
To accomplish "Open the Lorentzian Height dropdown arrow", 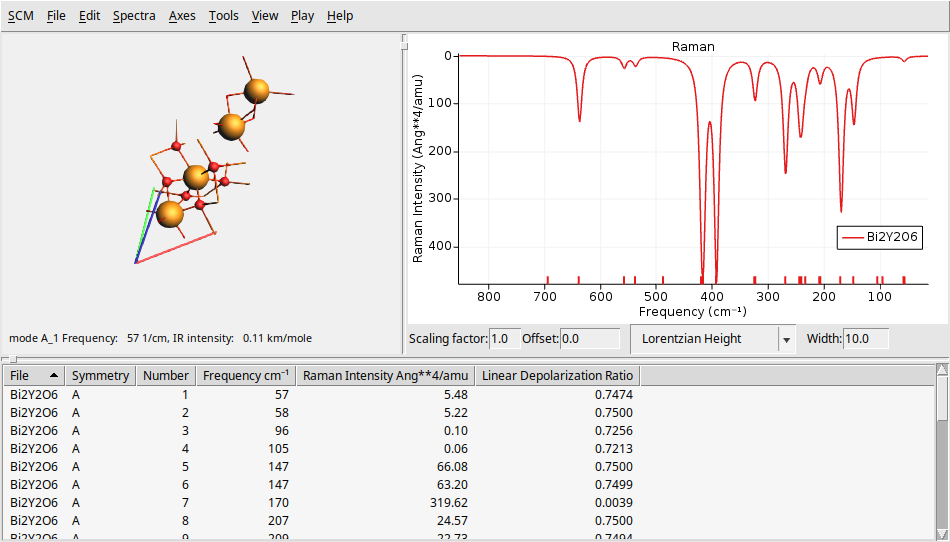I will (x=786, y=339).
